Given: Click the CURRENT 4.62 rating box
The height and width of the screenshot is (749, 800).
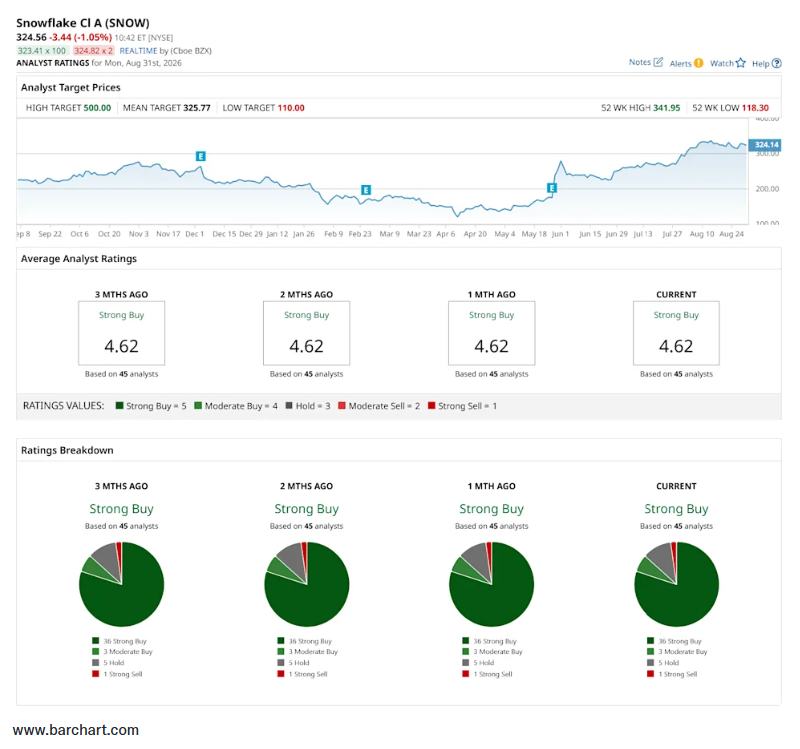Looking at the screenshot, I should click(677, 333).
